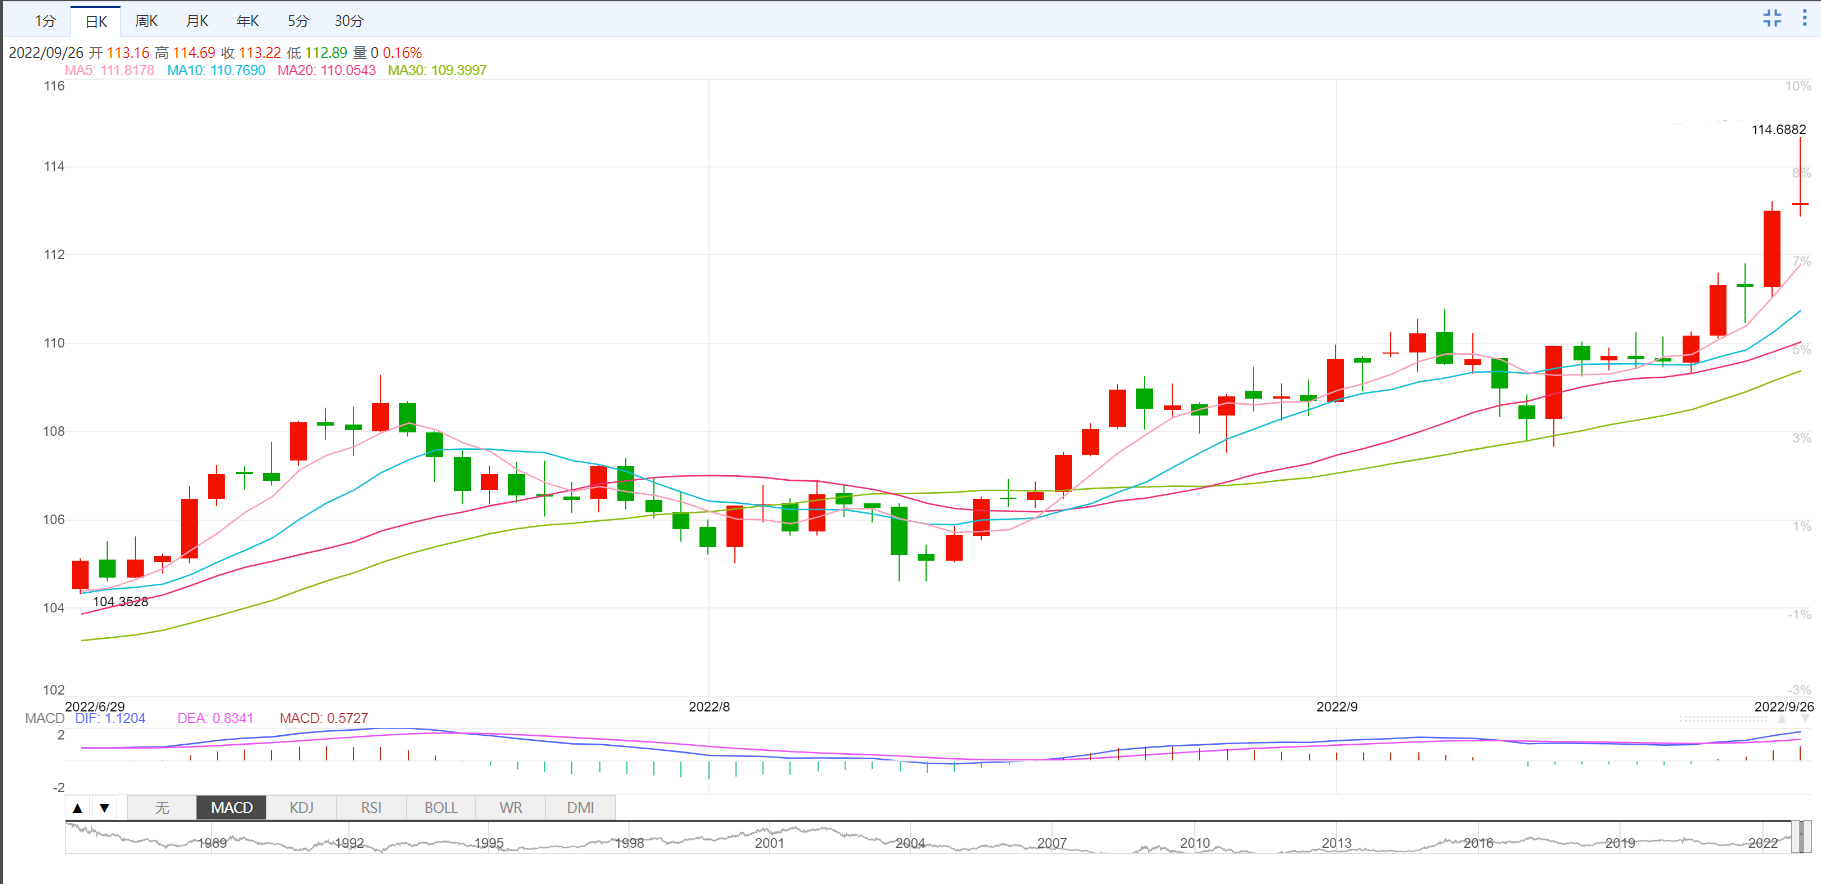Enable the KDJ indicator
The height and width of the screenshot is (884, 1821).
coord(301,808)
